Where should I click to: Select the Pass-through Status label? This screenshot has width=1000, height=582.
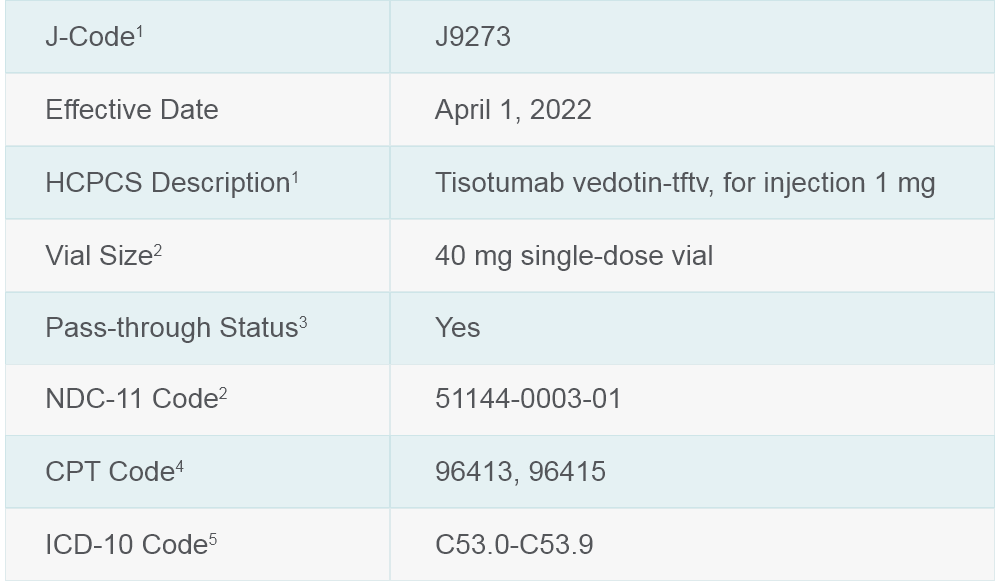[x=171, y=328]
